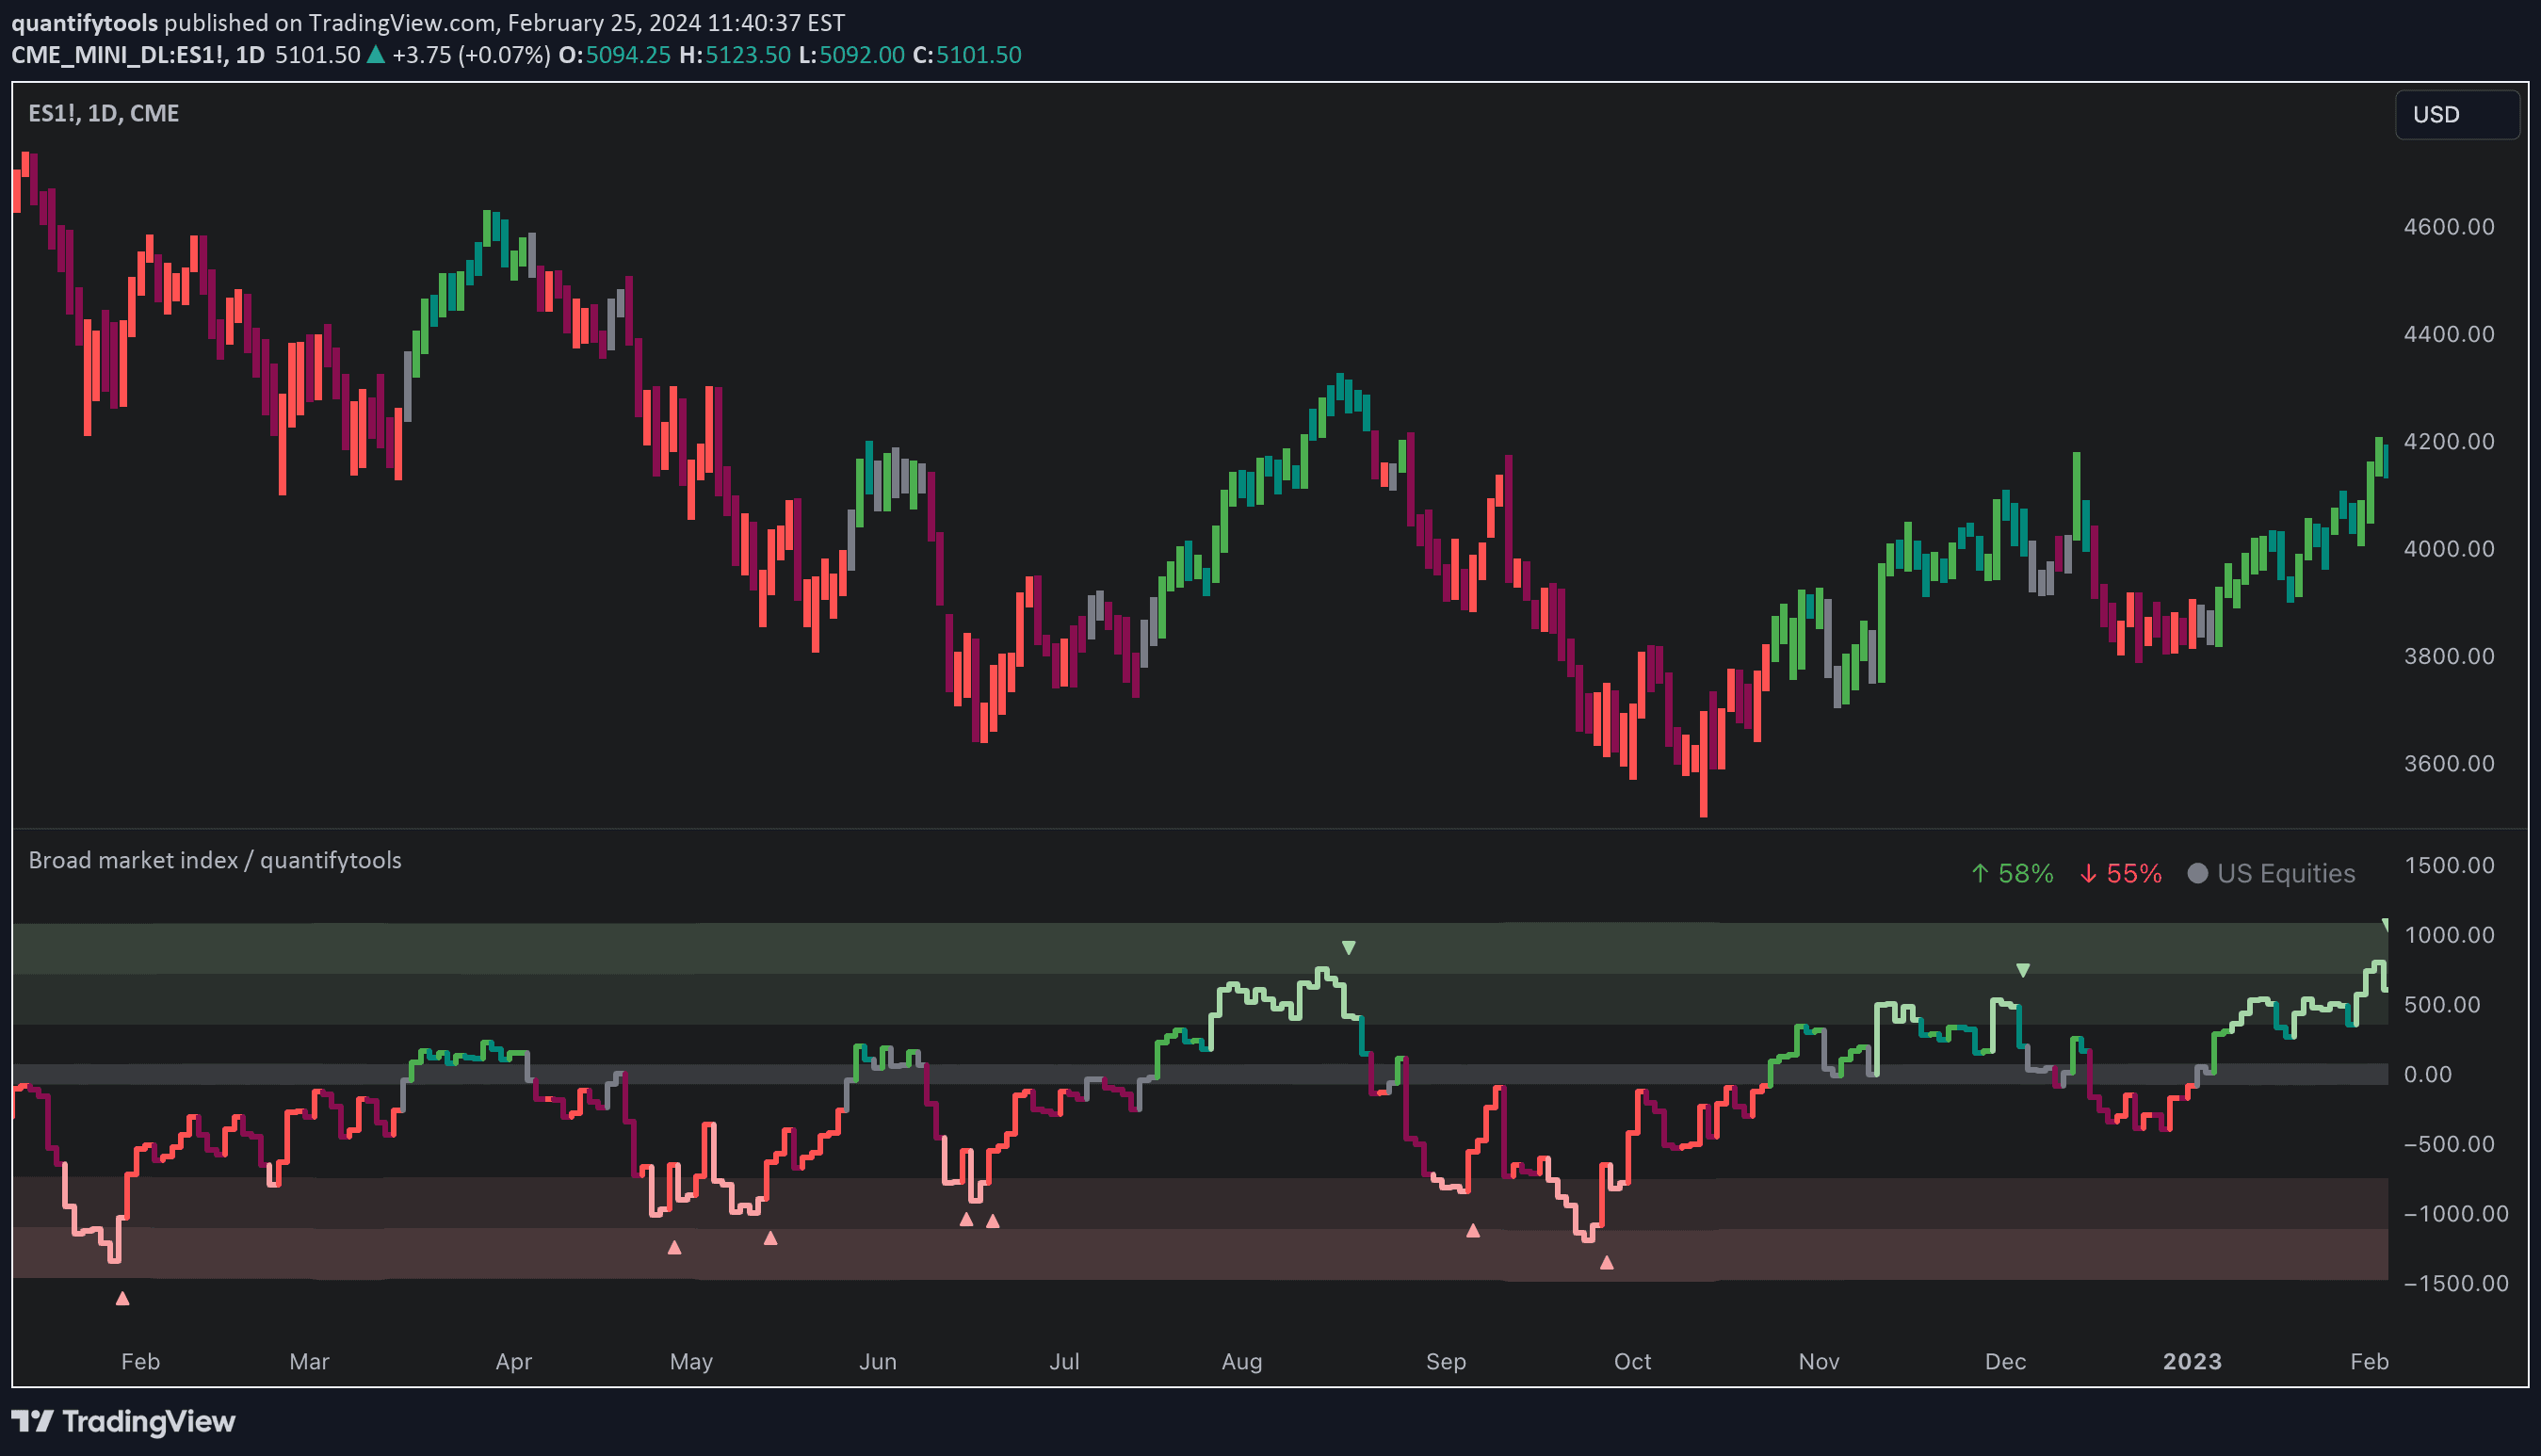
Task: Click the green down-triangle marker above August peak
Action: point(1348,947)
